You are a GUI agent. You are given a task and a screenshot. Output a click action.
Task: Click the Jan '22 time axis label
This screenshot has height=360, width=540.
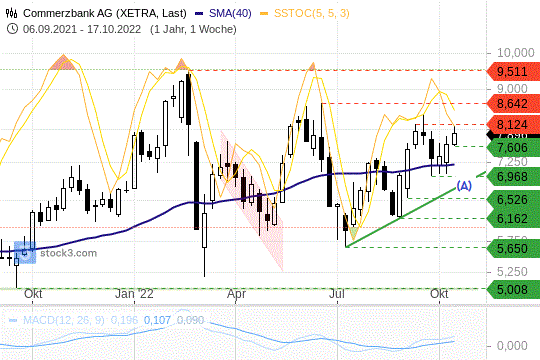134,294
